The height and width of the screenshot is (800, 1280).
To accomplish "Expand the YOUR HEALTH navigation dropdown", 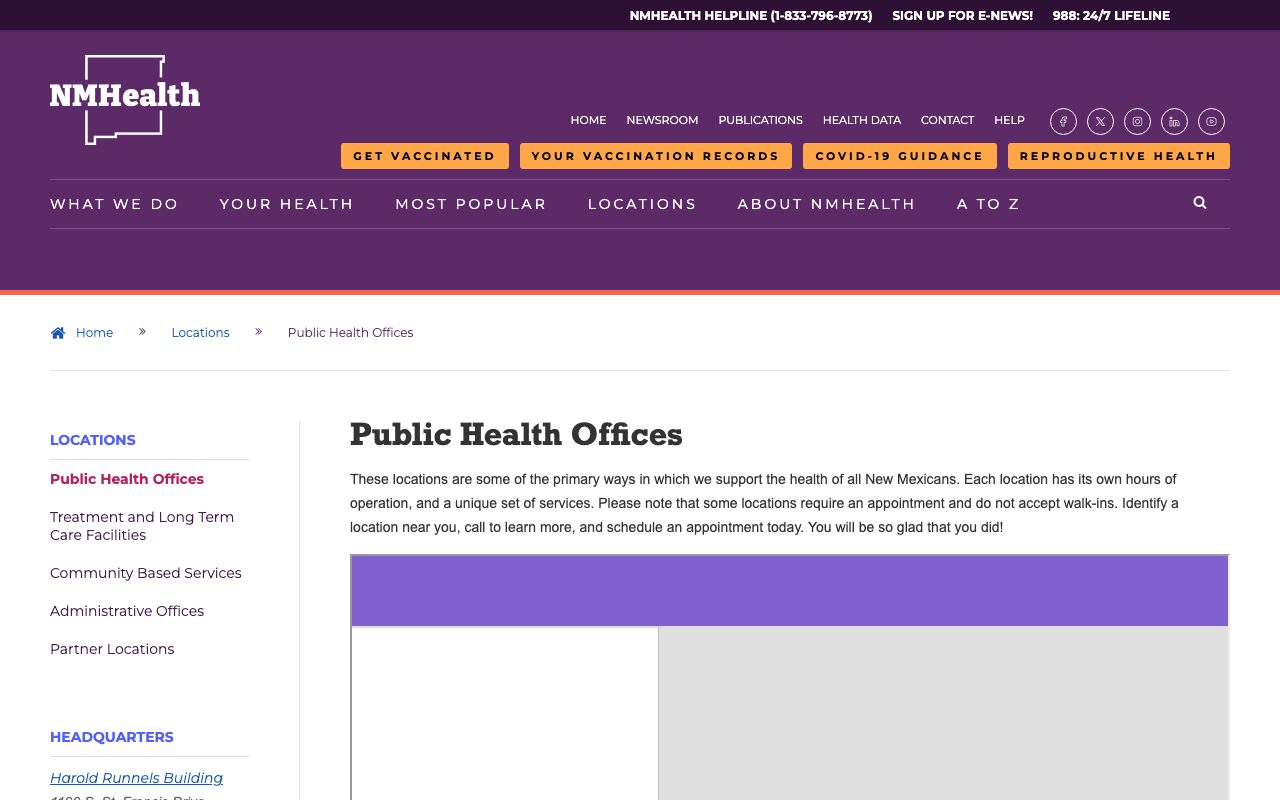I will (287, 204).
